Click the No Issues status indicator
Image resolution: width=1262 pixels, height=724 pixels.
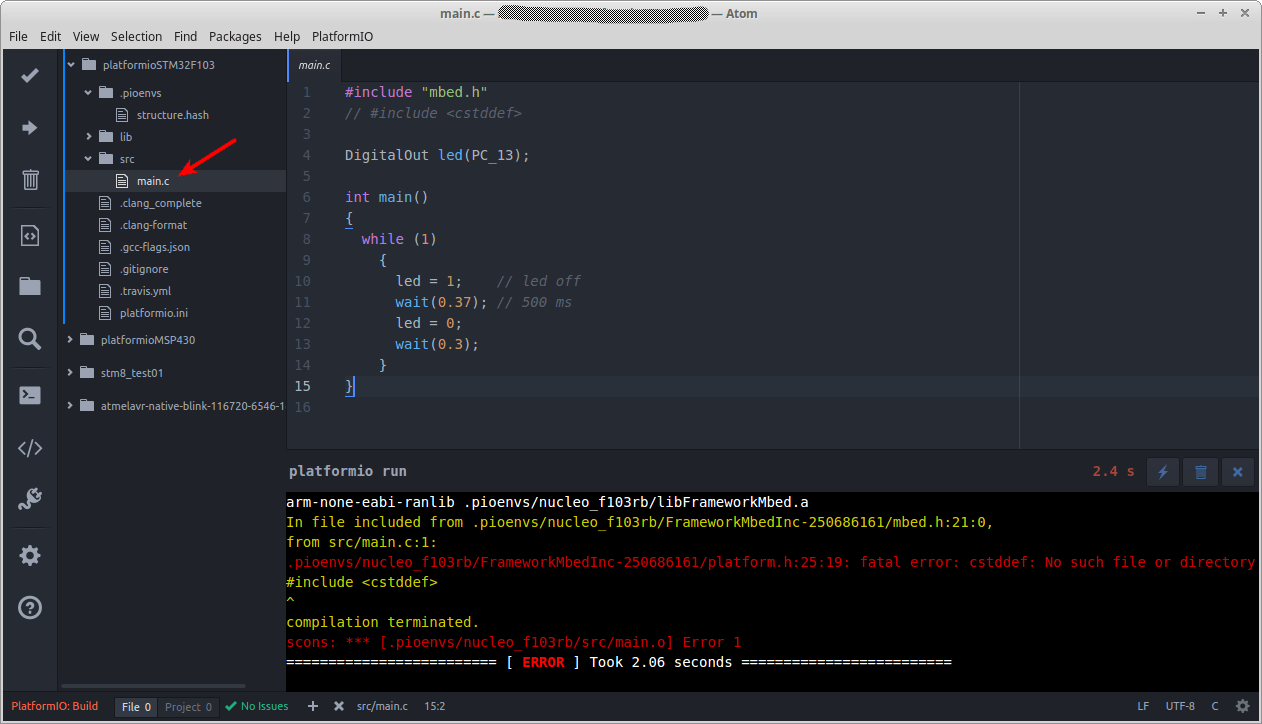pos(257,706)
